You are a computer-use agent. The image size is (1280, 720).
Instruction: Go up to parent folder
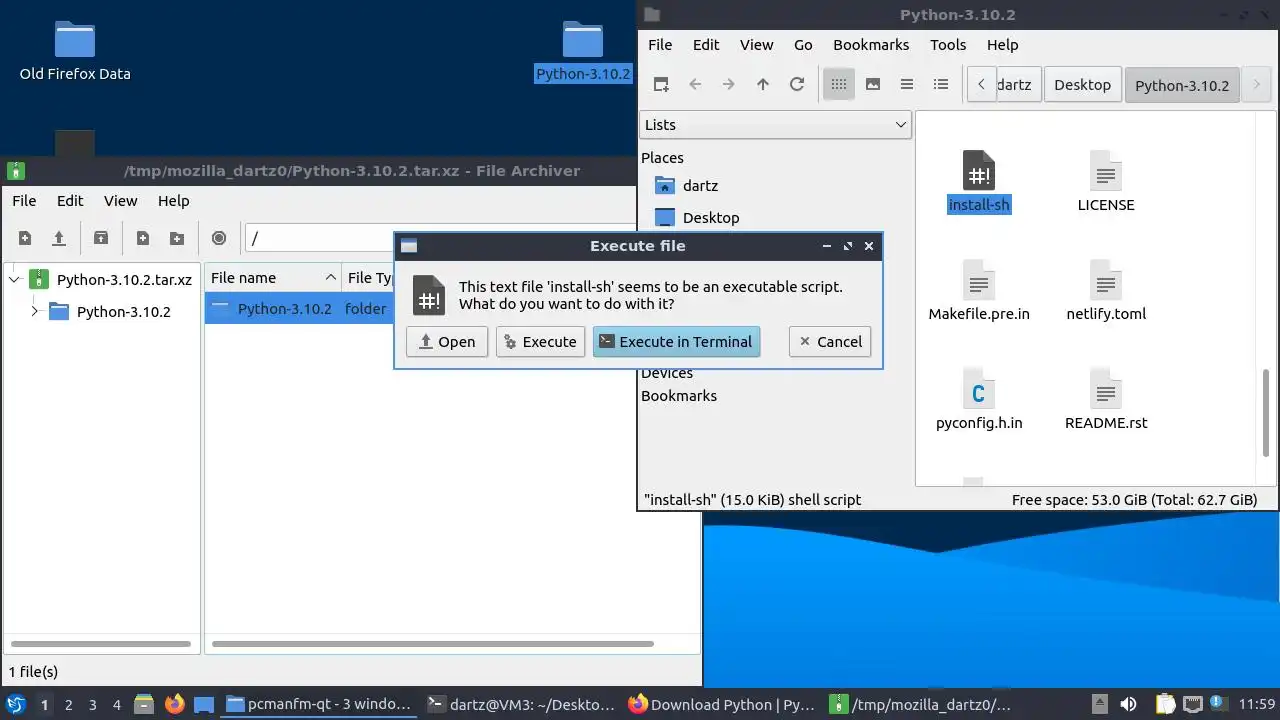pyautogui.click(x=763, y=85)
